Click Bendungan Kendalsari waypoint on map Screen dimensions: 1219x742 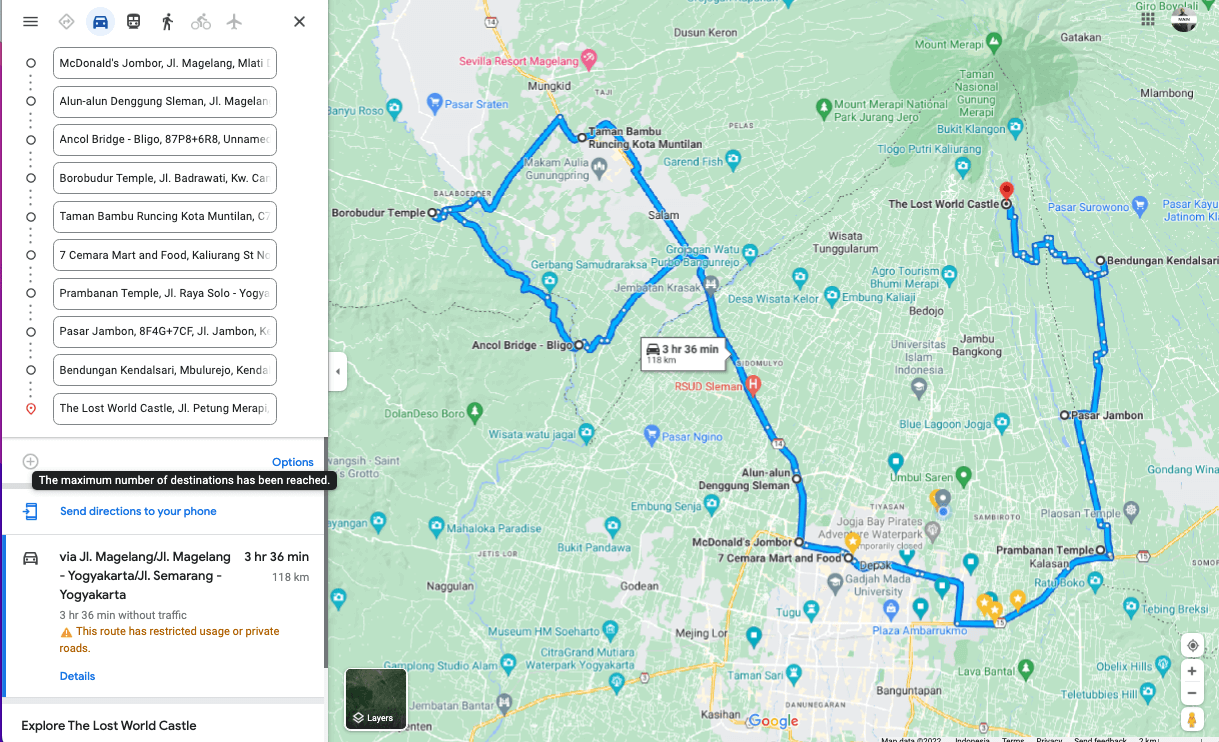[1100, 261]
